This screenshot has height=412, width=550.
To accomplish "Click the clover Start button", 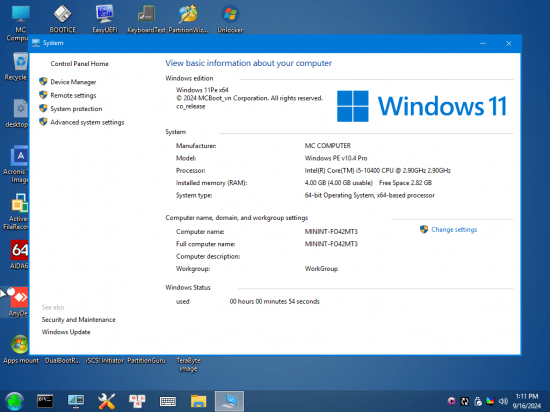I will (14, 401).
